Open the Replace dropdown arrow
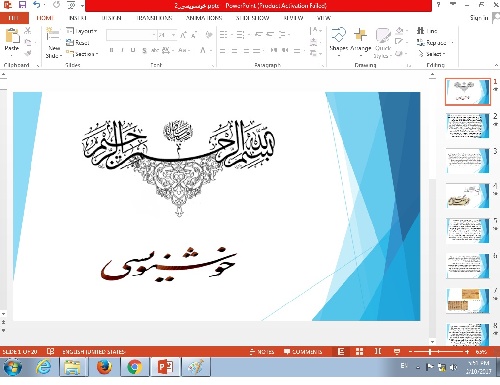 (x=452, y=43)
